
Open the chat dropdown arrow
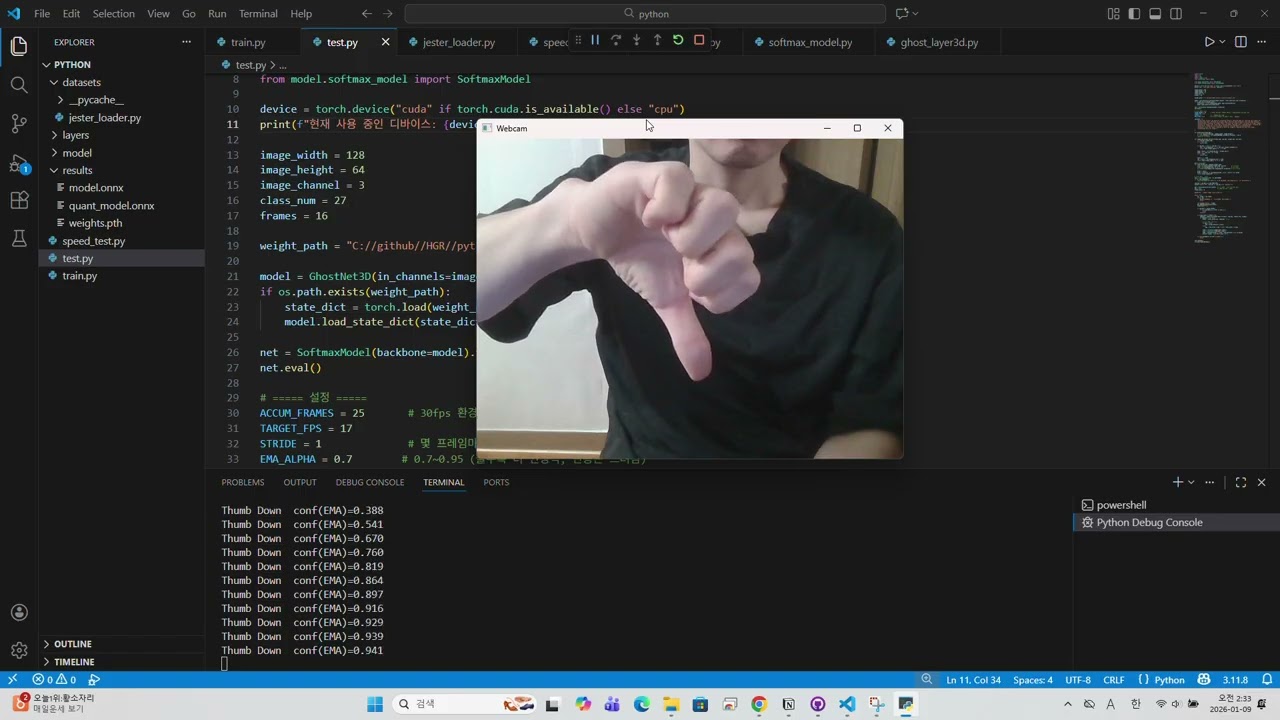(x=915, y=14)
